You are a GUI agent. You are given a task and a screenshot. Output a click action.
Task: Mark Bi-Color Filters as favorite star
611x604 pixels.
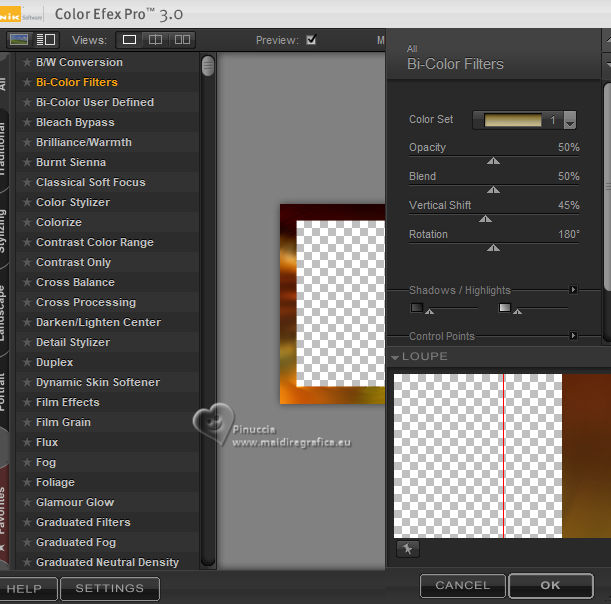click(x=26, y=82)
